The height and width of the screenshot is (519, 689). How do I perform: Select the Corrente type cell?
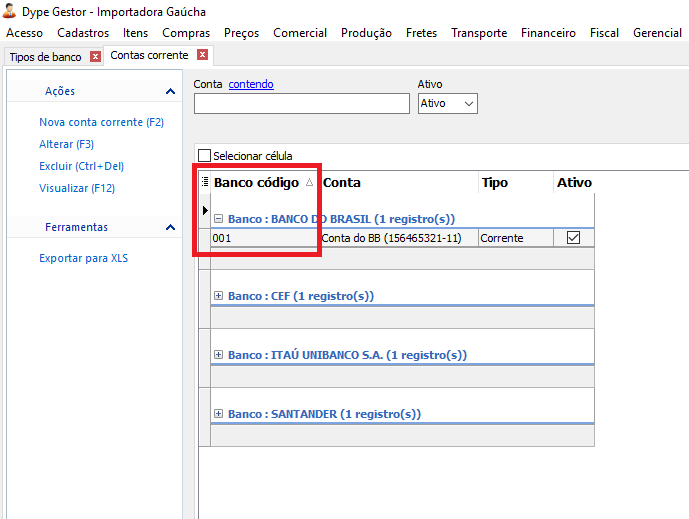516,238
